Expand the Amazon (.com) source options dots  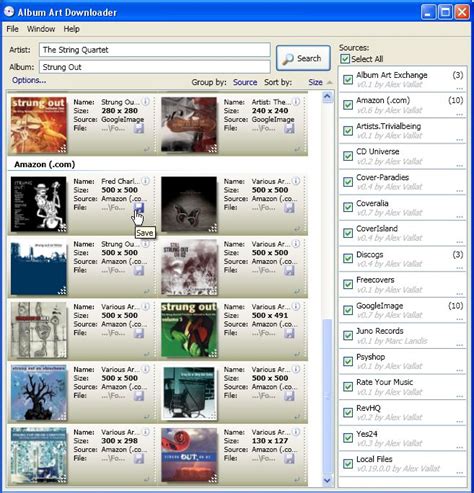pyautogui.click(x=460, y=114)
